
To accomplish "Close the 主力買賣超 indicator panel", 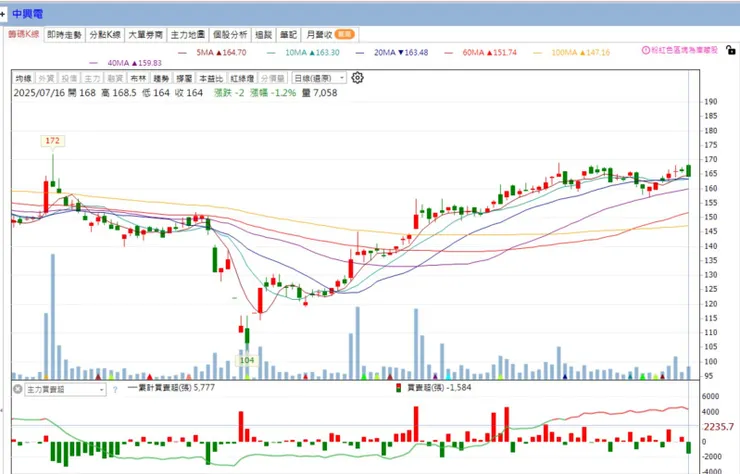I will click(17, 389).
